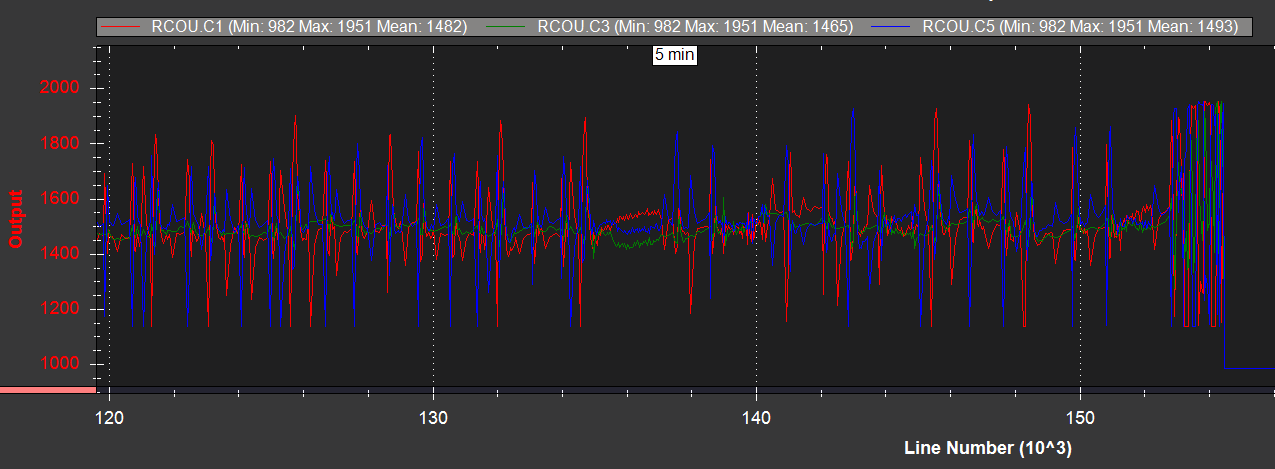This screenshot has height=469, width=1275.
Task: Click the 1400 Y-axis tick label
Action: pyautogui.click(x=59, y=253)
